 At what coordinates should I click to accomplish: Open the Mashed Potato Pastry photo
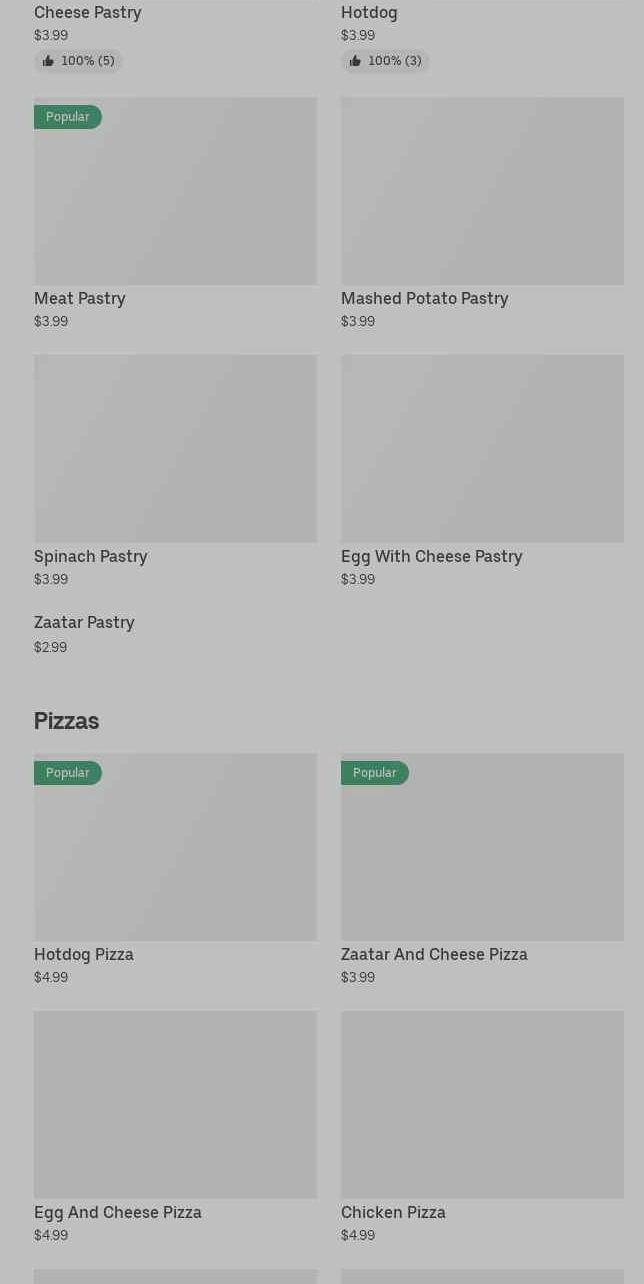pos(482,191)
